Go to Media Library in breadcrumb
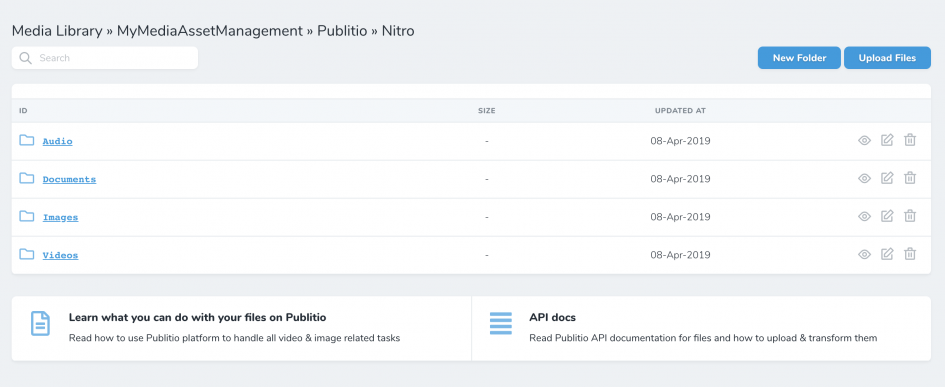The width and height of the screenshot is (945, 387). (x=57, y=31)
